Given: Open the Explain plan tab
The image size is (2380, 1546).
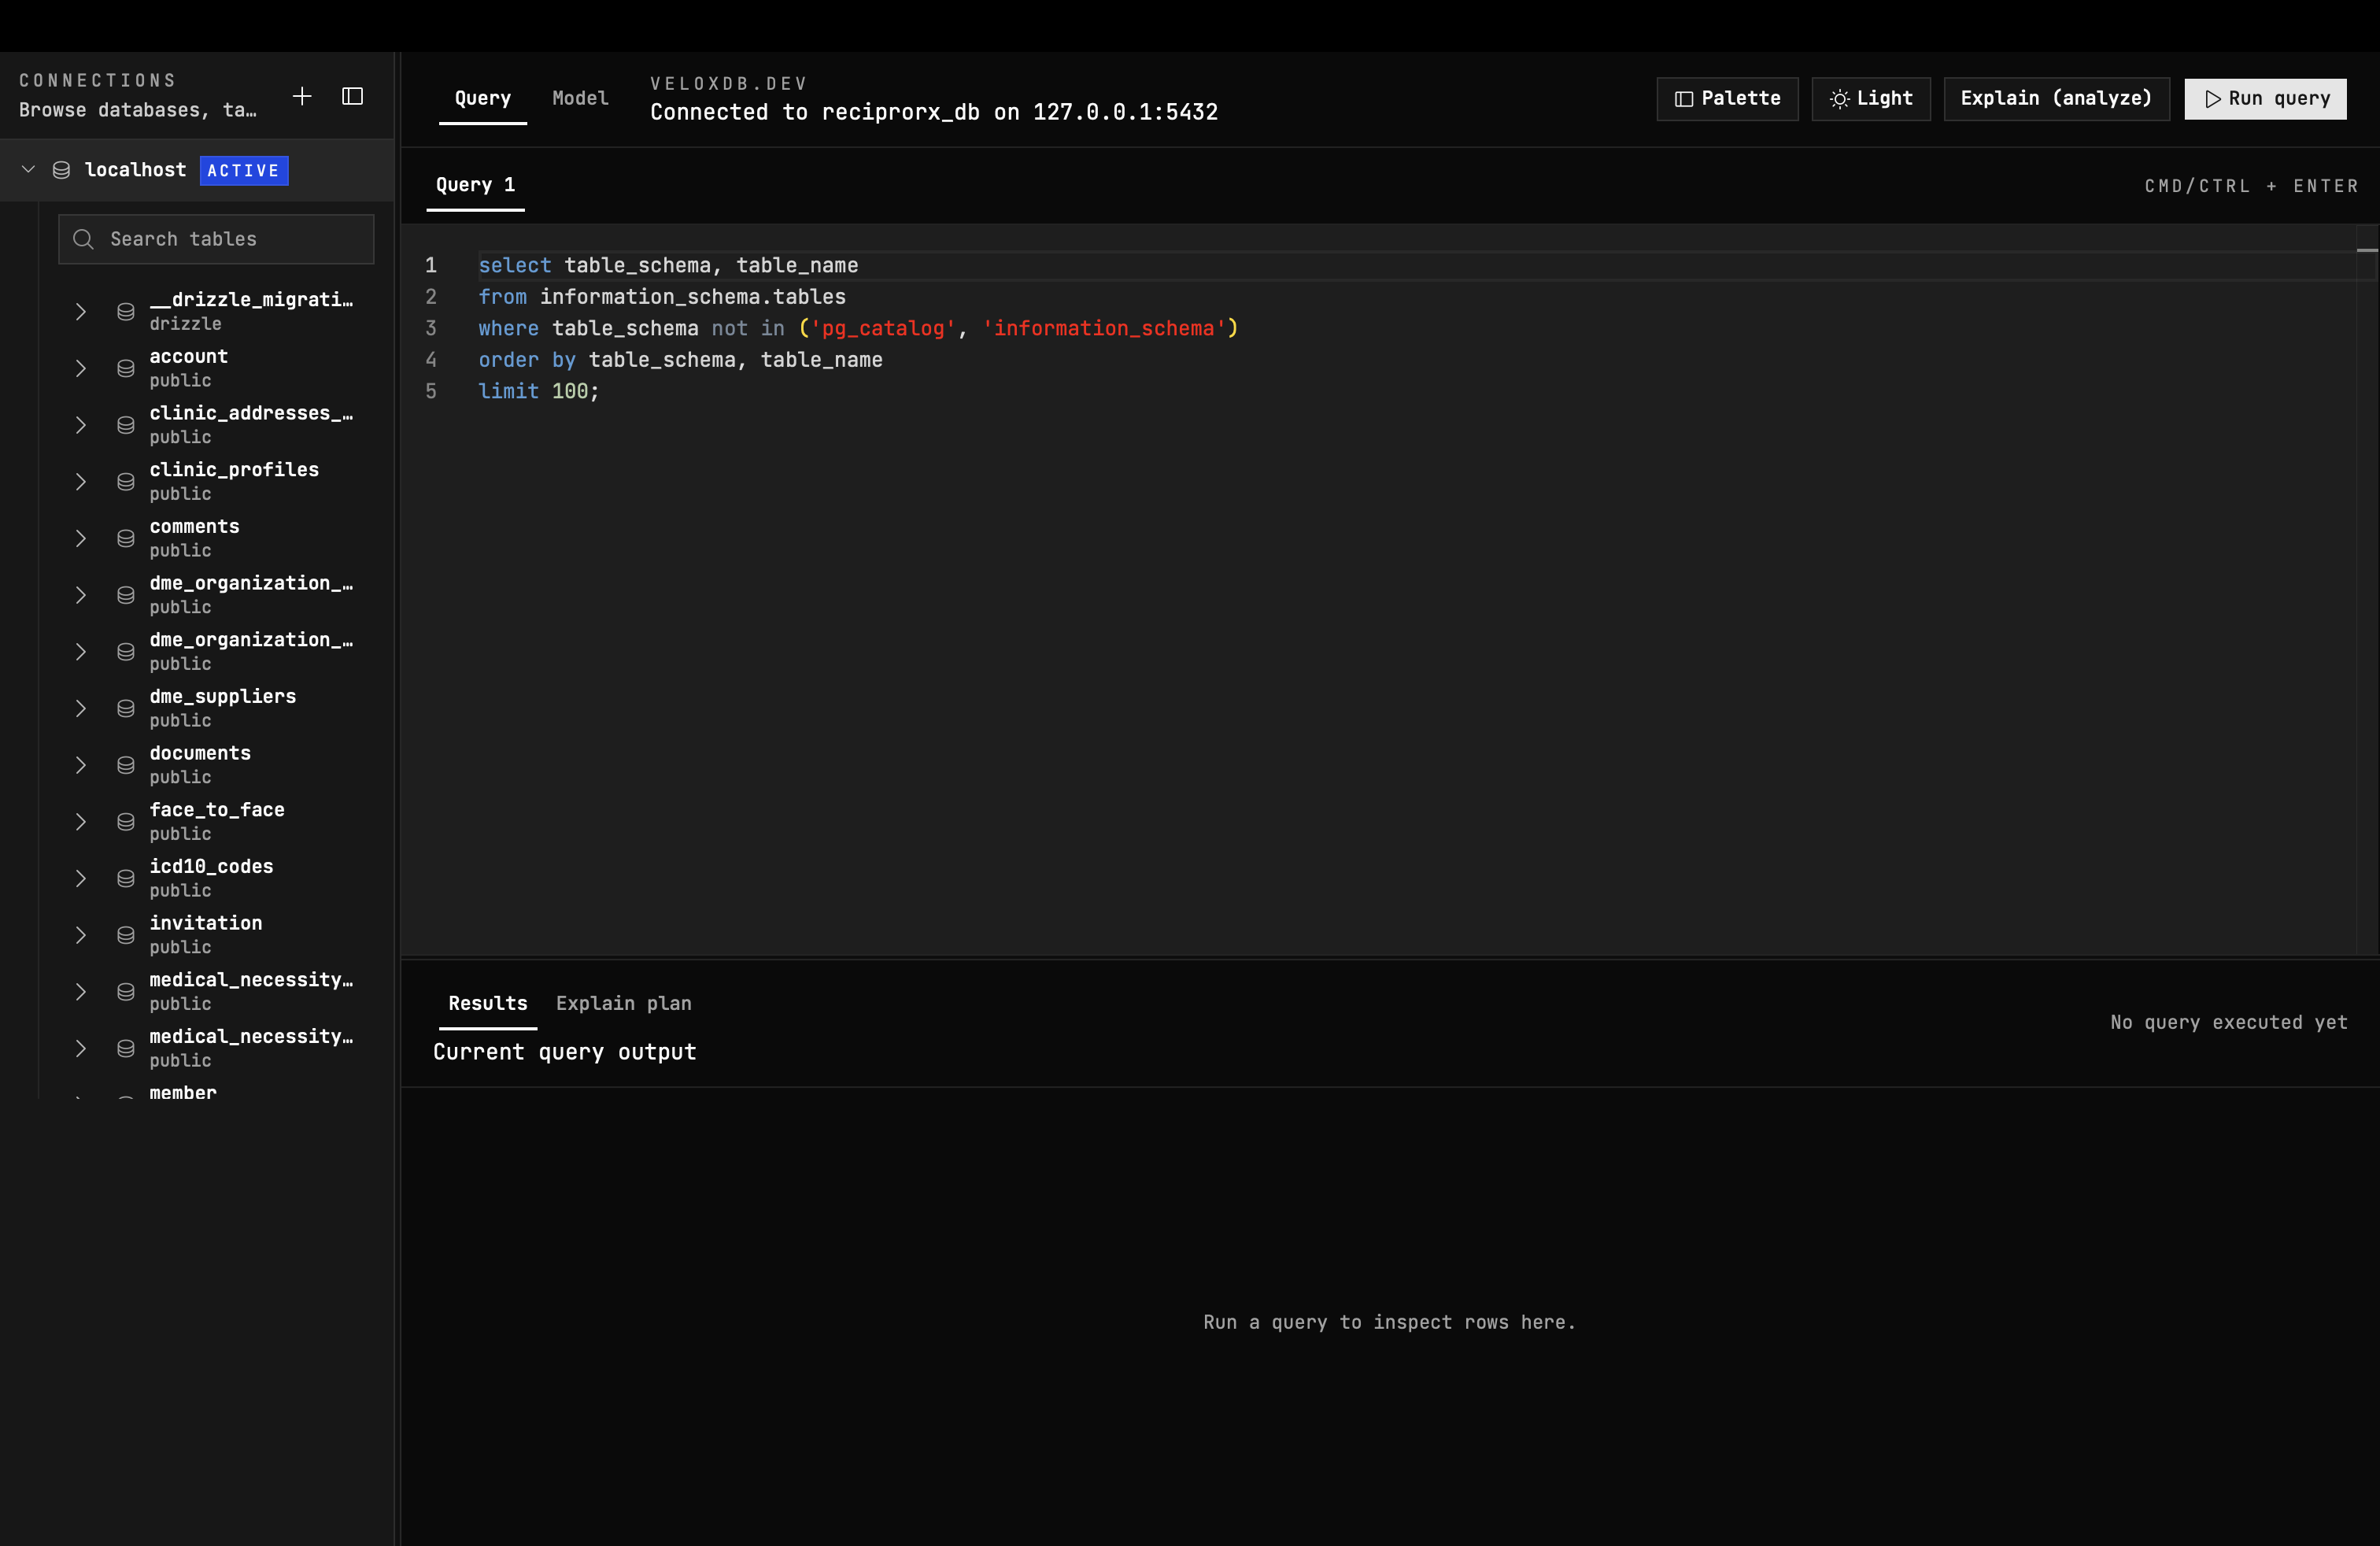Looking at the screenshot, I should pos(624,1003).
